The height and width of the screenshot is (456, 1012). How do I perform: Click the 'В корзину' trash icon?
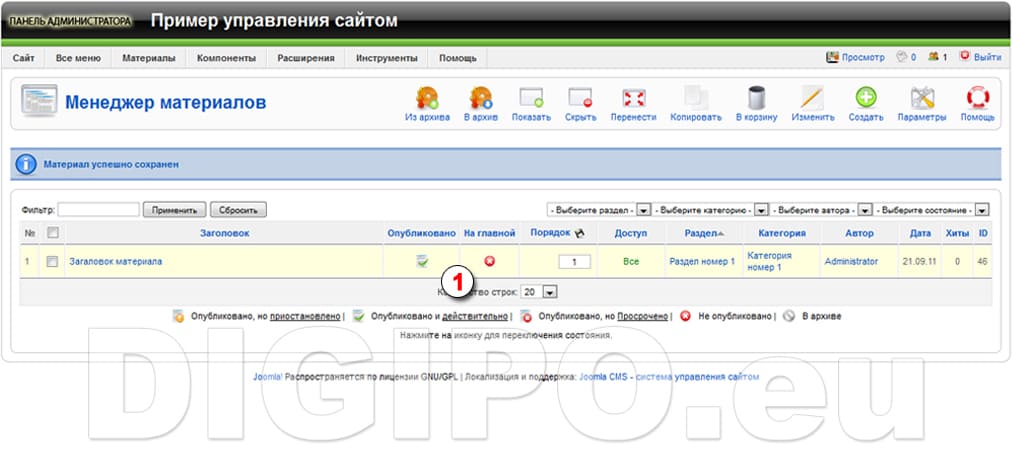click(x=757, y=99)
